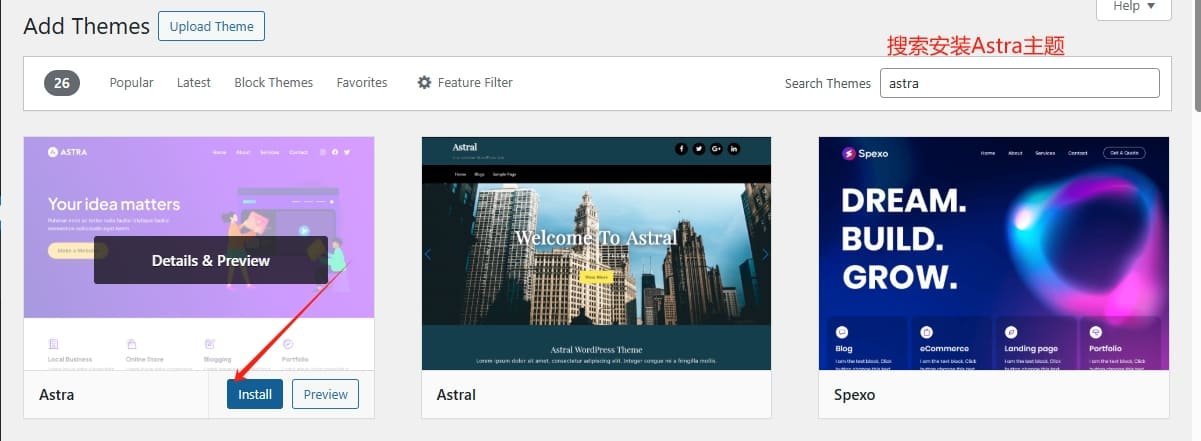Click the 26 themes count badge
This screenshot has height=441, width=1201.
point(62,83)
